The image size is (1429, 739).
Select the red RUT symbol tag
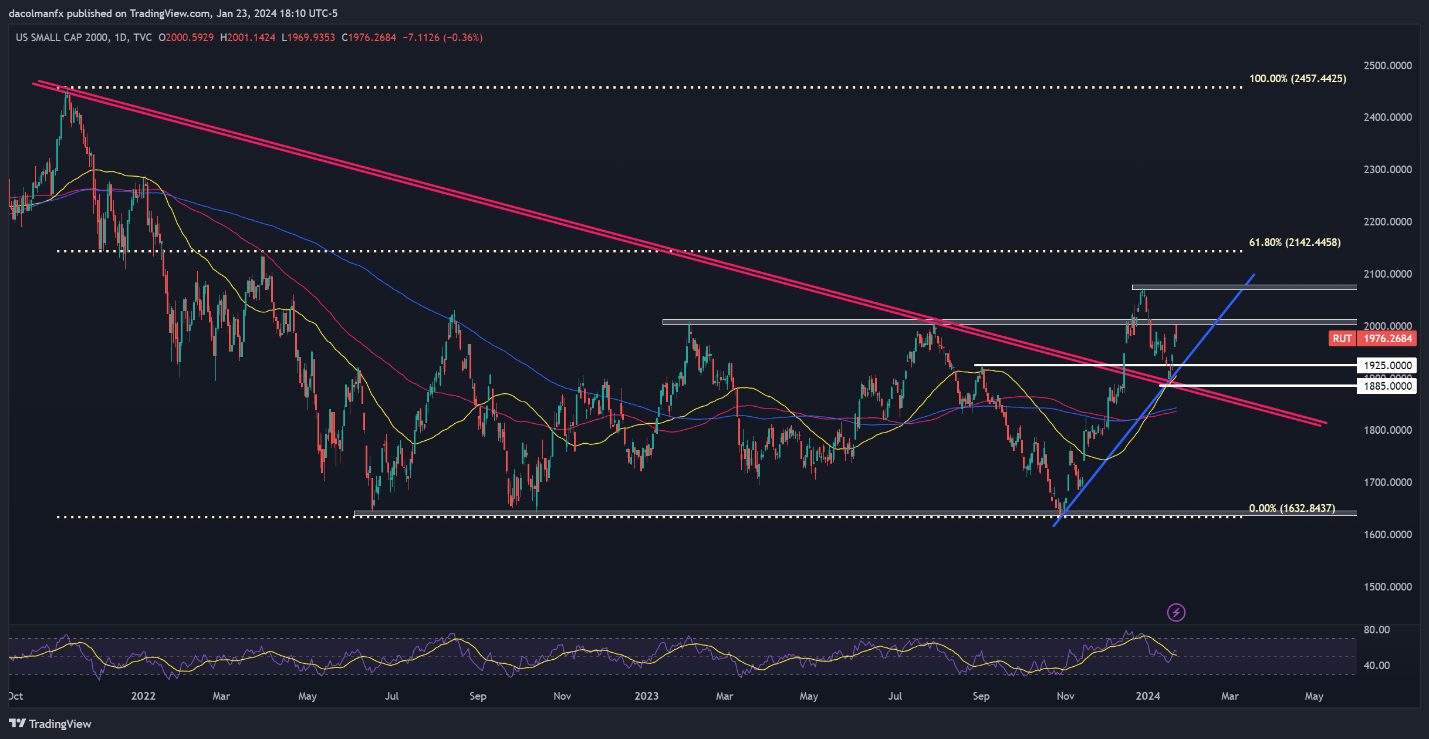pyautogui.click(x=1342, y=339)
